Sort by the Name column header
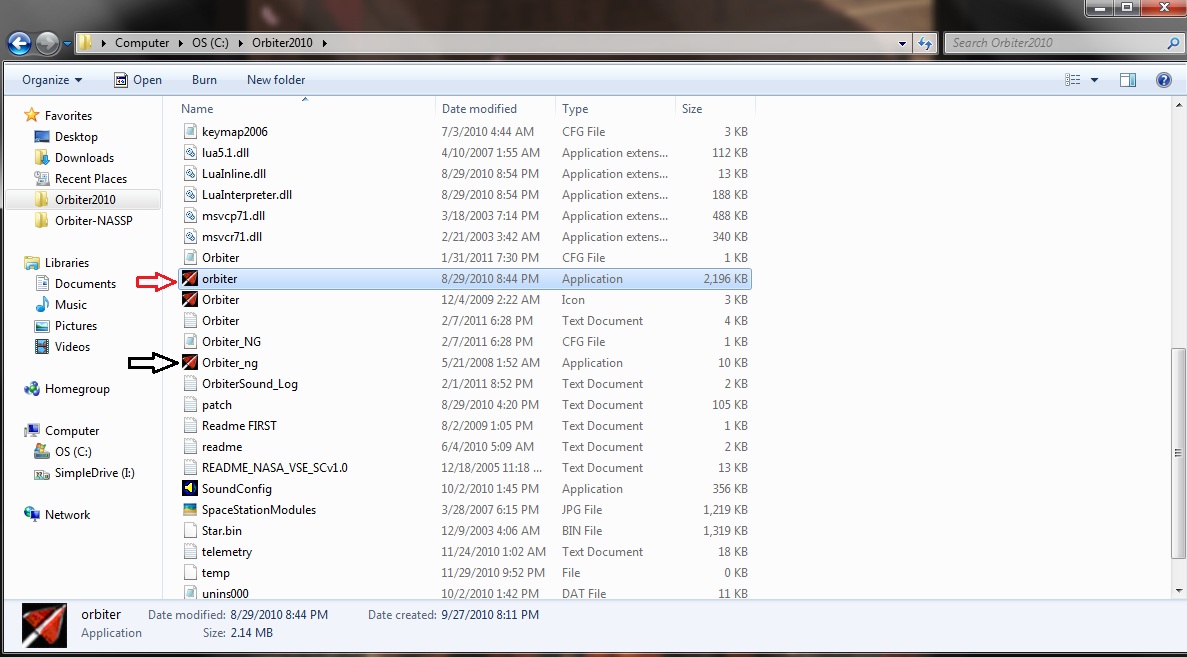The image size is (1187, 657). (x=197, y=109)
